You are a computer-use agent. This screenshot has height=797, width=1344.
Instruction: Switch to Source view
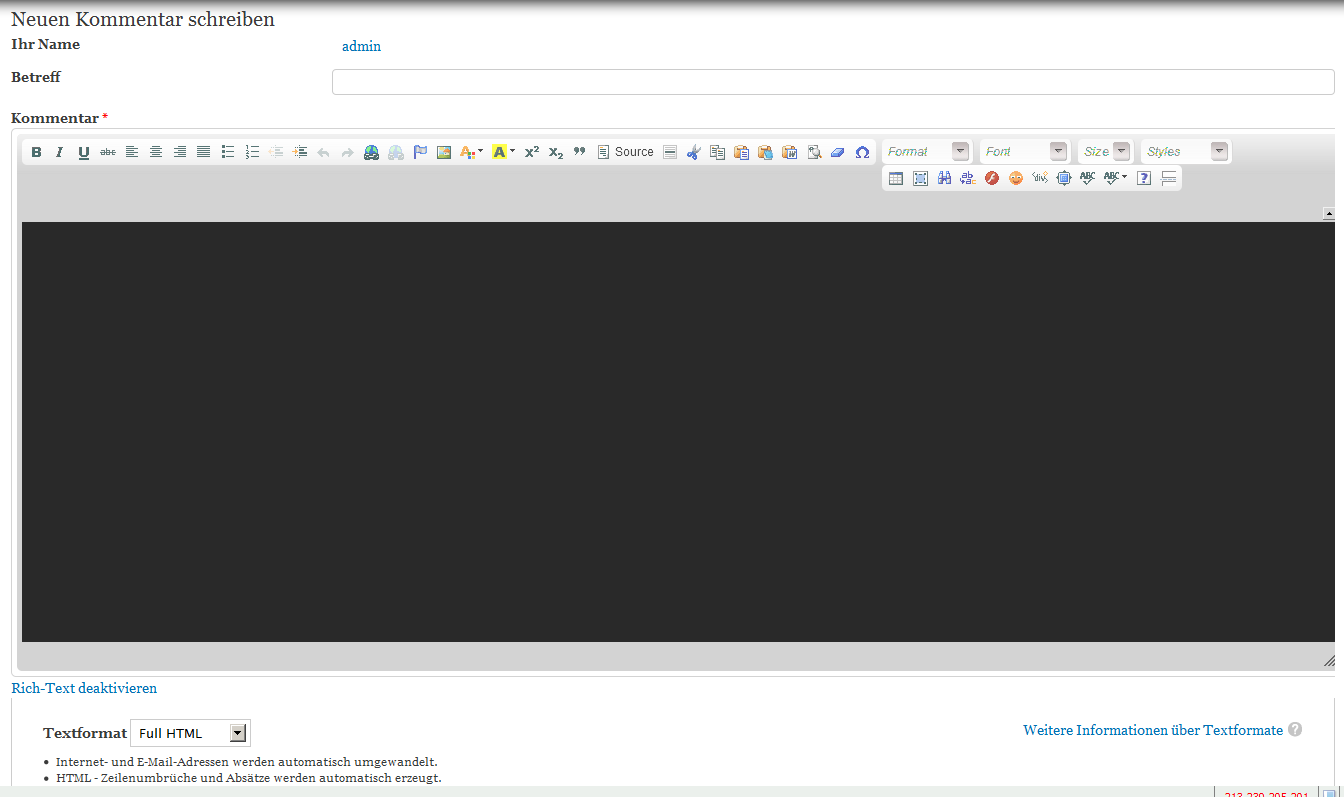[626, 152]
